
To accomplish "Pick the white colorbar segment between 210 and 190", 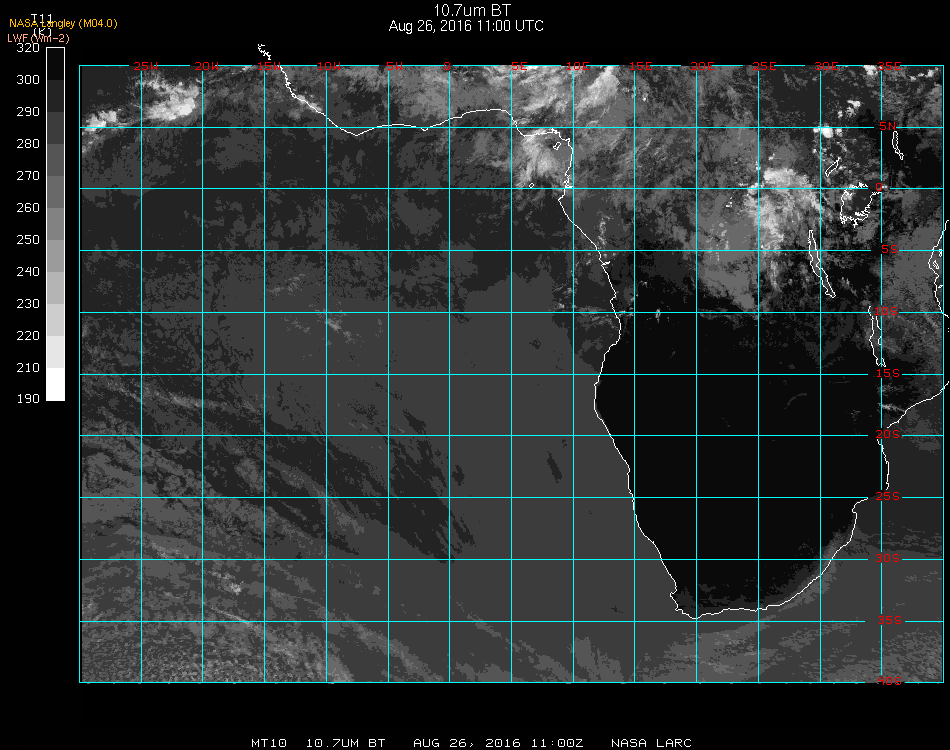I will (x=55, y=384).
